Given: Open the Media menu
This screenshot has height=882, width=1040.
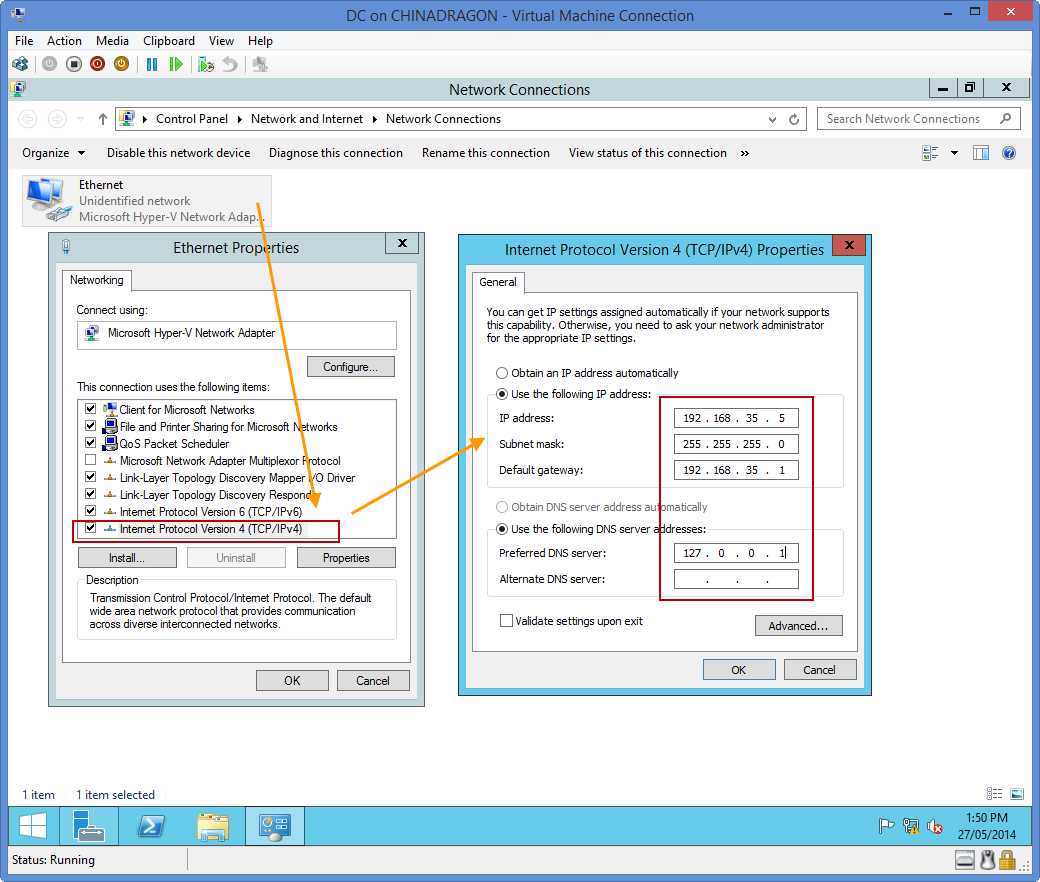Looking at the screenshot, I should click(x=112, y=41).
